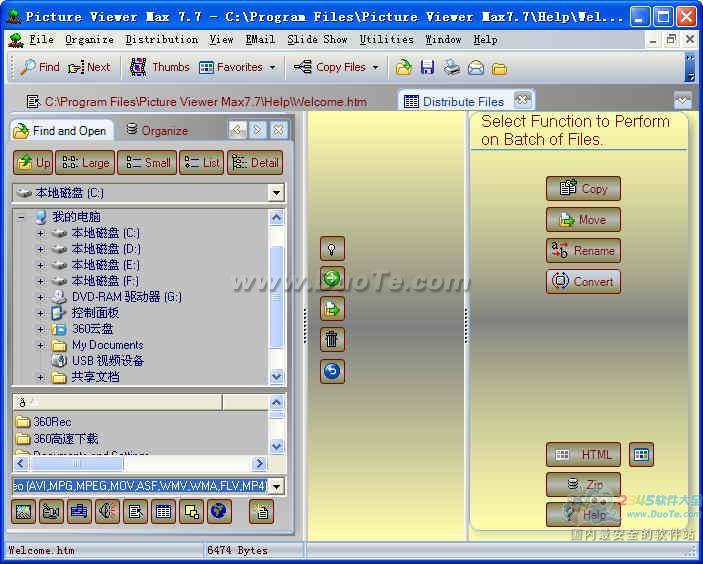
Task: Click the folder tree scroll down arrow
Action: pyautogui.click(x=277, y=377)
